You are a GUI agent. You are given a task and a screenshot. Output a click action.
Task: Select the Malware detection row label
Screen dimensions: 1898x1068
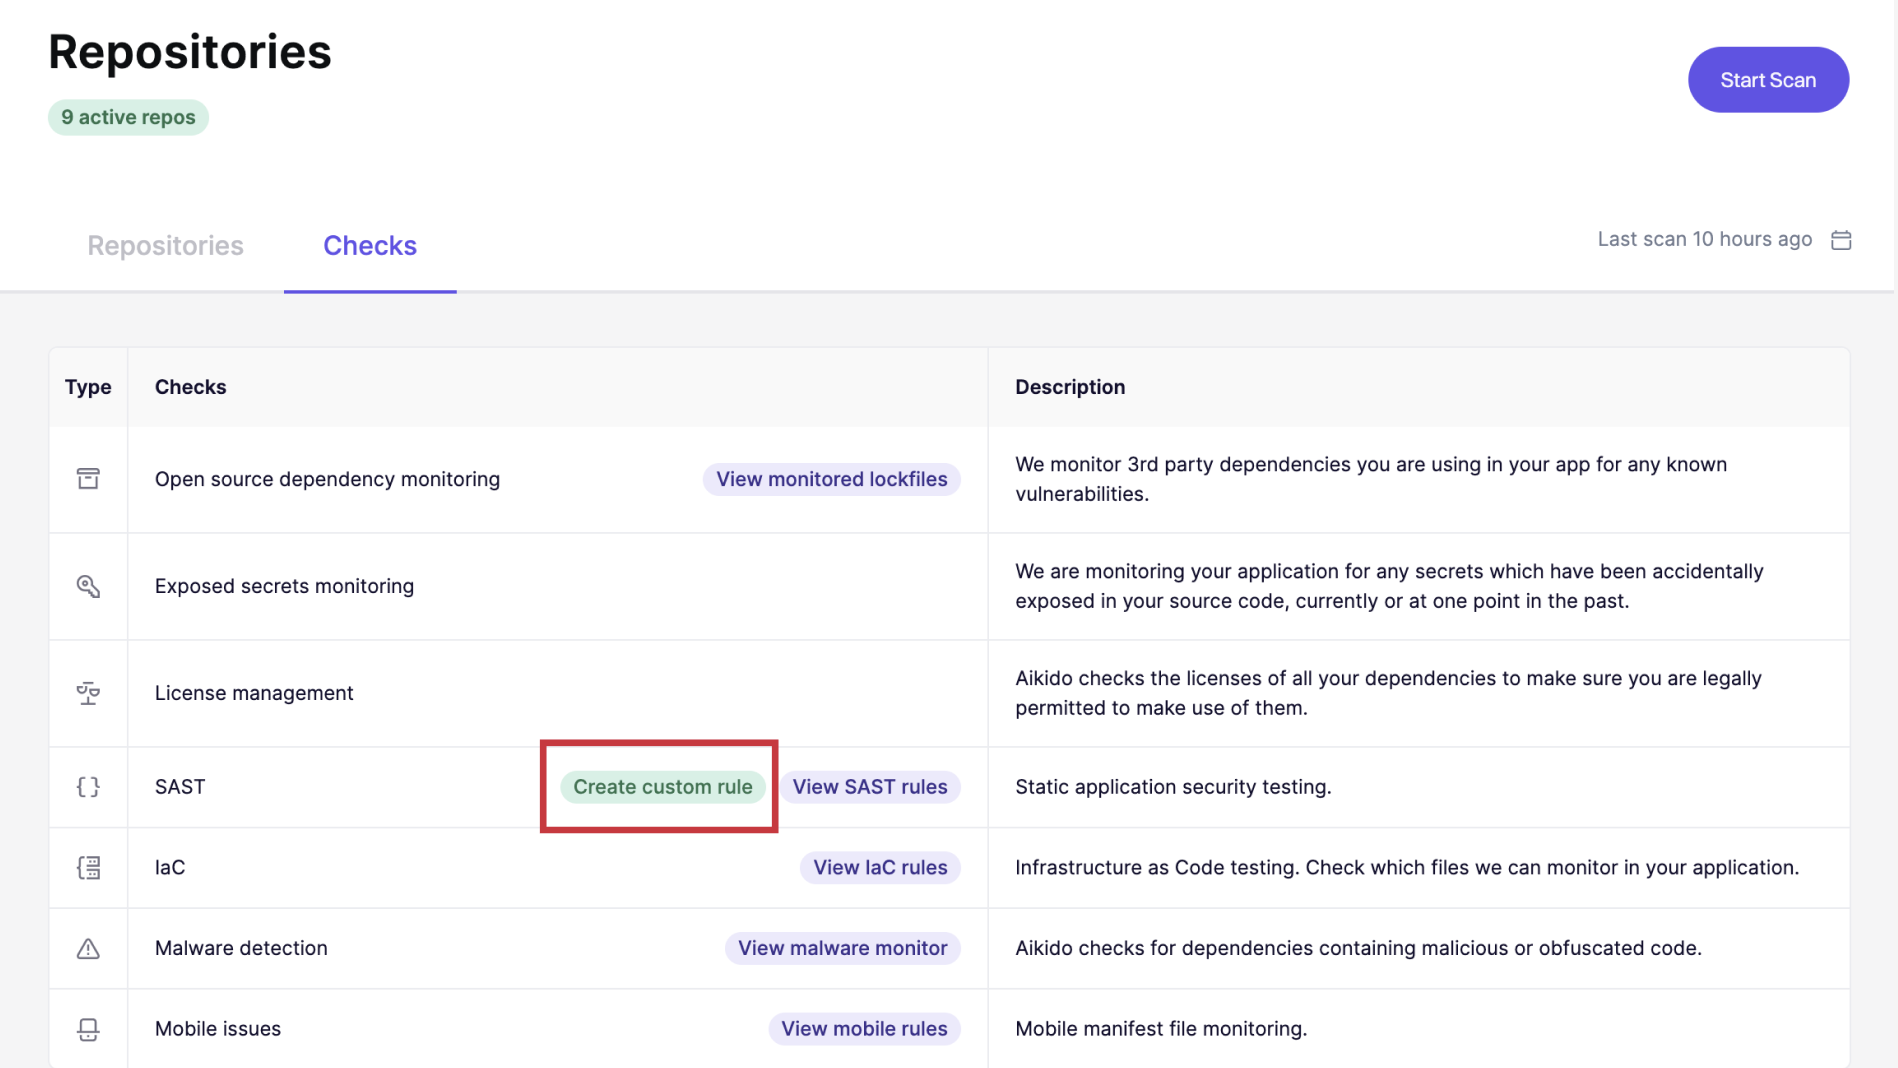pyautogui.click(x=241, y=948)
